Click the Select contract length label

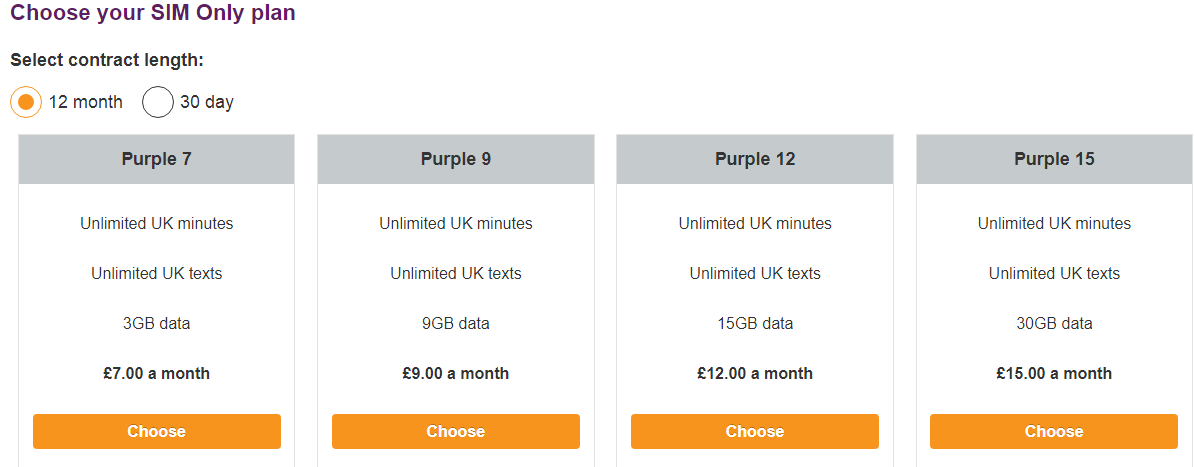[107, 60]
